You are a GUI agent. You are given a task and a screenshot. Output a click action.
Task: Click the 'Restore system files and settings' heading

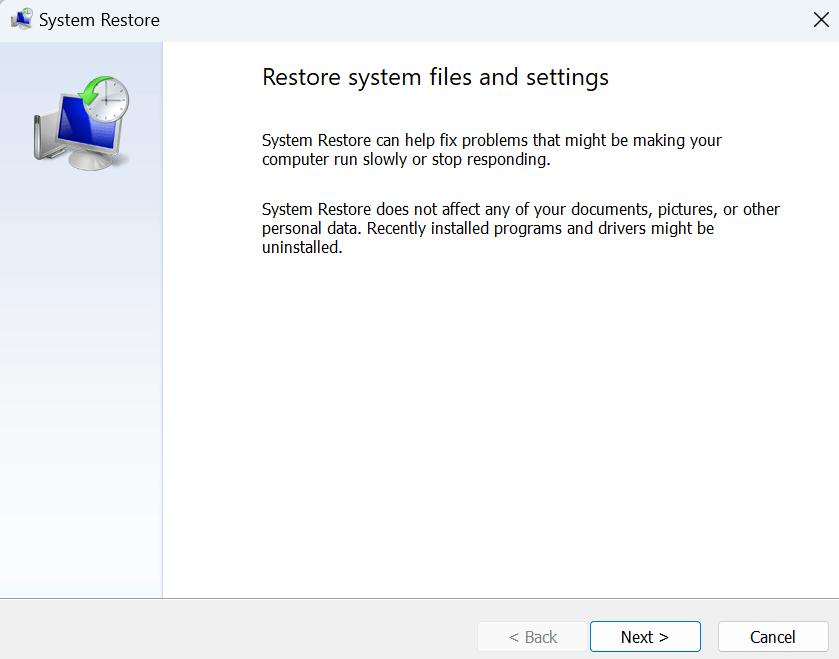click(435, 77)
